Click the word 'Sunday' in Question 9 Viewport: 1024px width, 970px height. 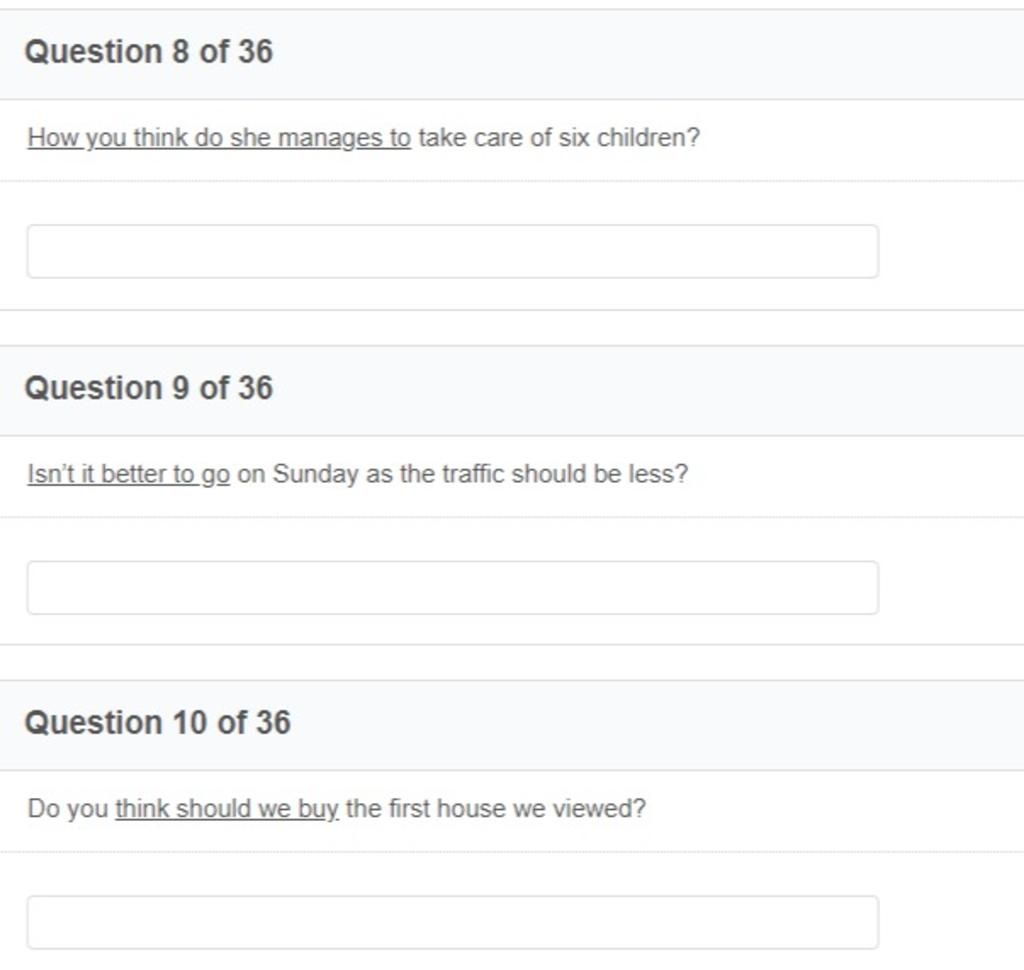(315, 475)
